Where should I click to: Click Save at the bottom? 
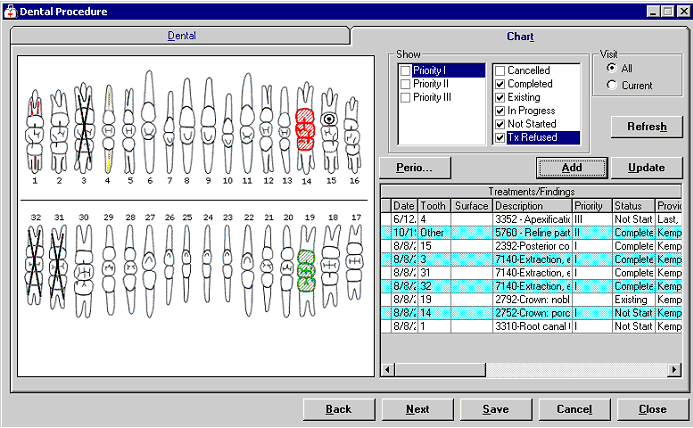tap(495, 409)
